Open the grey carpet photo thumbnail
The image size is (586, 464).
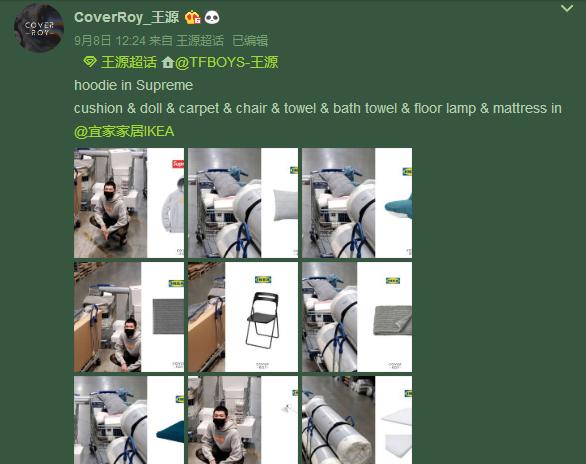[x=129, y=317]
